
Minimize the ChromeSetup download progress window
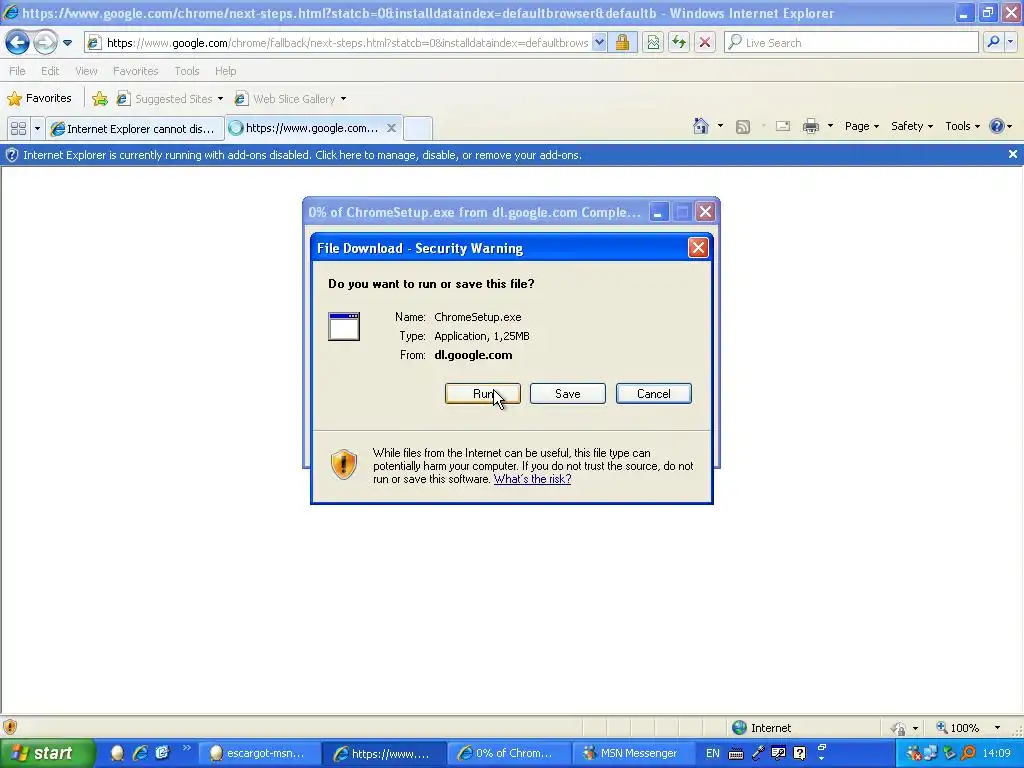(x=658, y=212)
